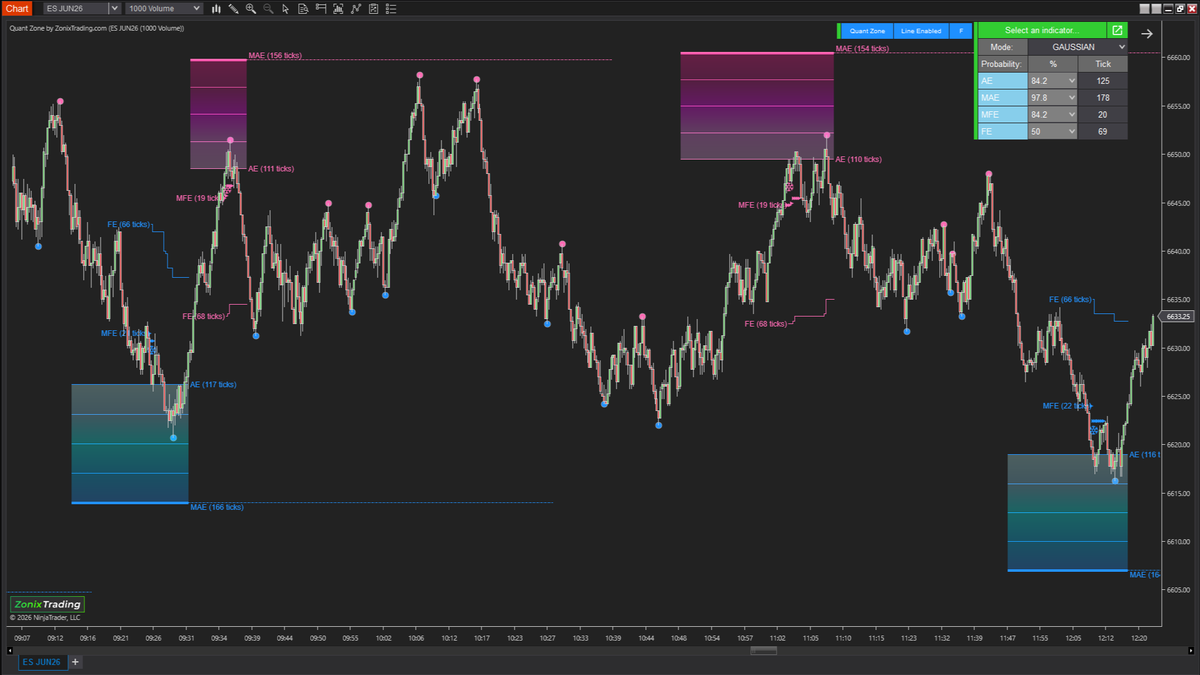The width and height of the screenshot is (1200, 675).
Task: Open the chart trader icon
Action: 321,8
